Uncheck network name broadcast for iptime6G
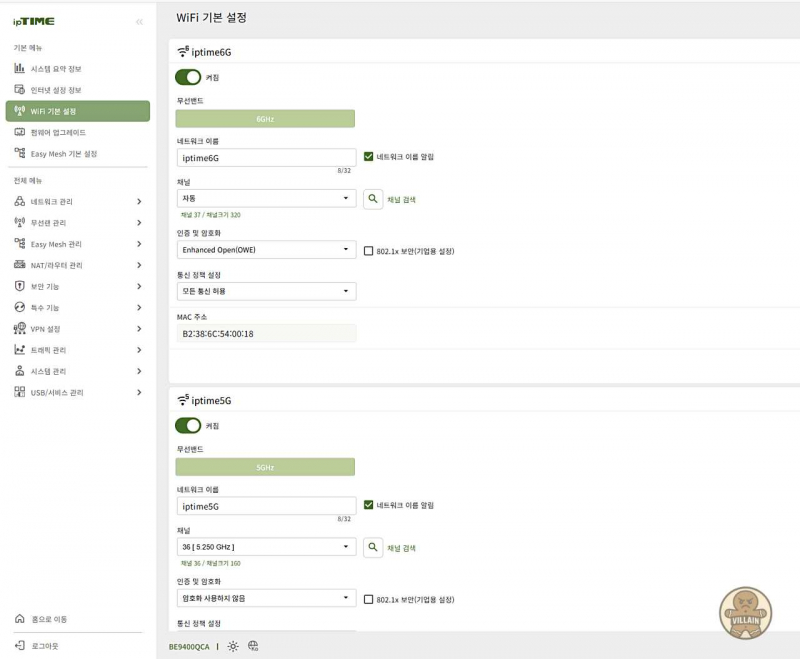800x659 pixels. pyautogui.click(x=369, y=157)
